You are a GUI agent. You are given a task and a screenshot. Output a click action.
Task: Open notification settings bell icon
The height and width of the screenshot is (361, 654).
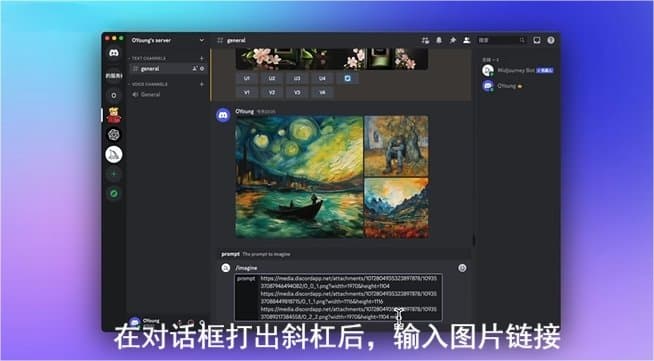click(439, 40)
